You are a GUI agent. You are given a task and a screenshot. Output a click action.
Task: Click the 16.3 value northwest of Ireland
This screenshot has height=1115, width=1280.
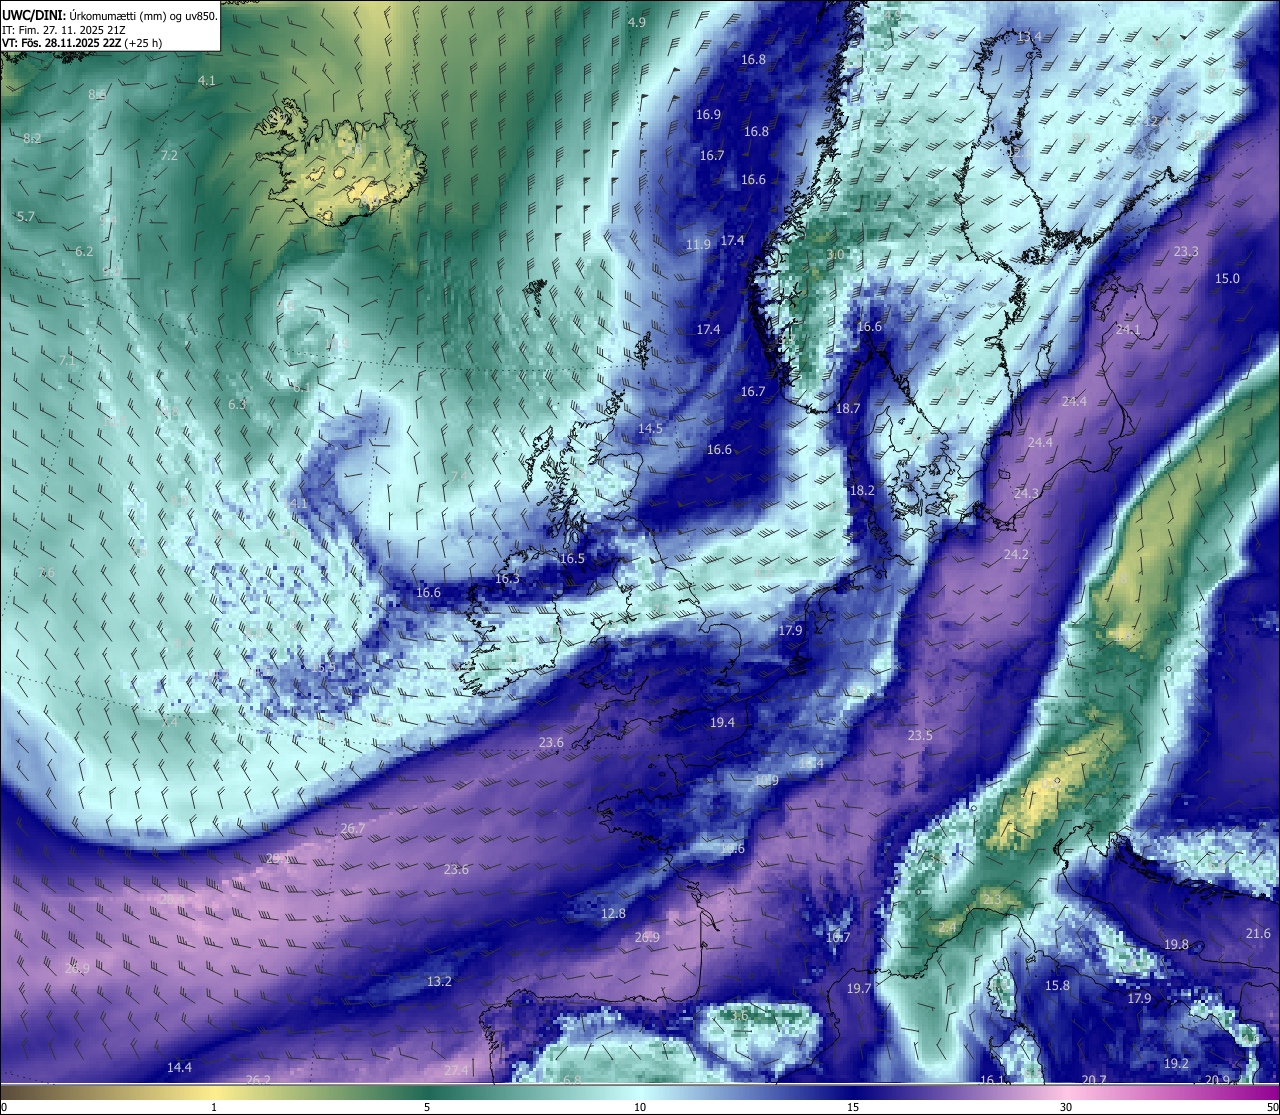[507, 578]
